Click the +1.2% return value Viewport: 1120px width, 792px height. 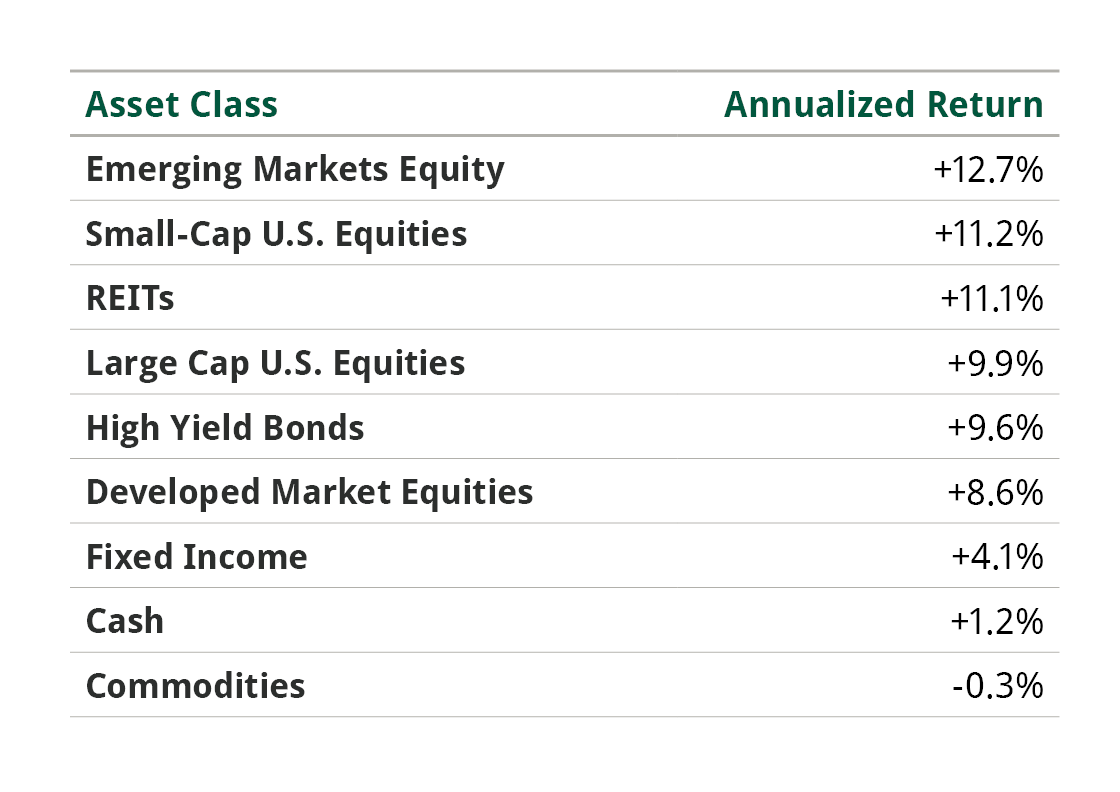(996, 621)
